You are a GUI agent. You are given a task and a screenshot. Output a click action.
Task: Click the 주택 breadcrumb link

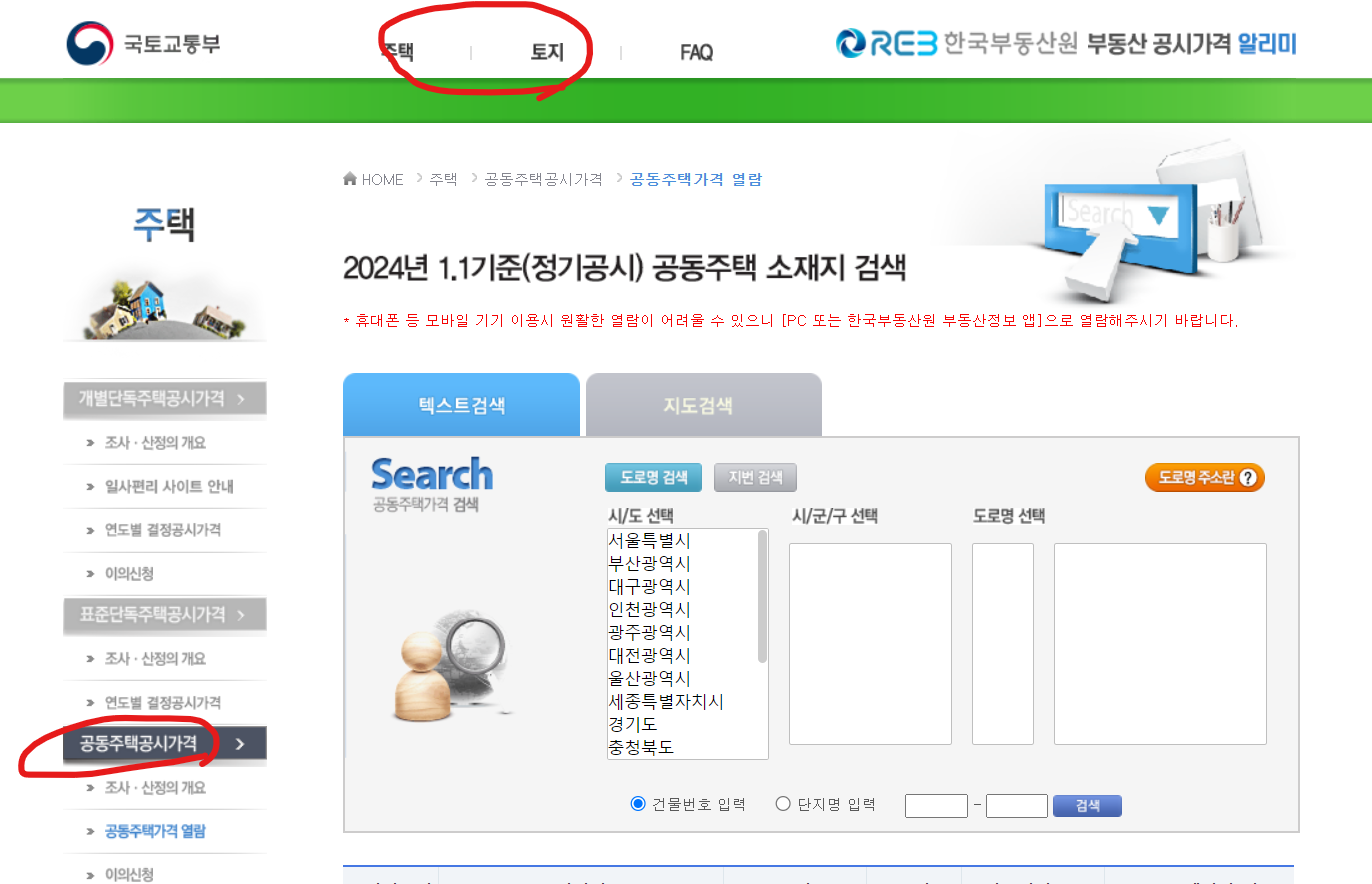[x=443, y=179]
